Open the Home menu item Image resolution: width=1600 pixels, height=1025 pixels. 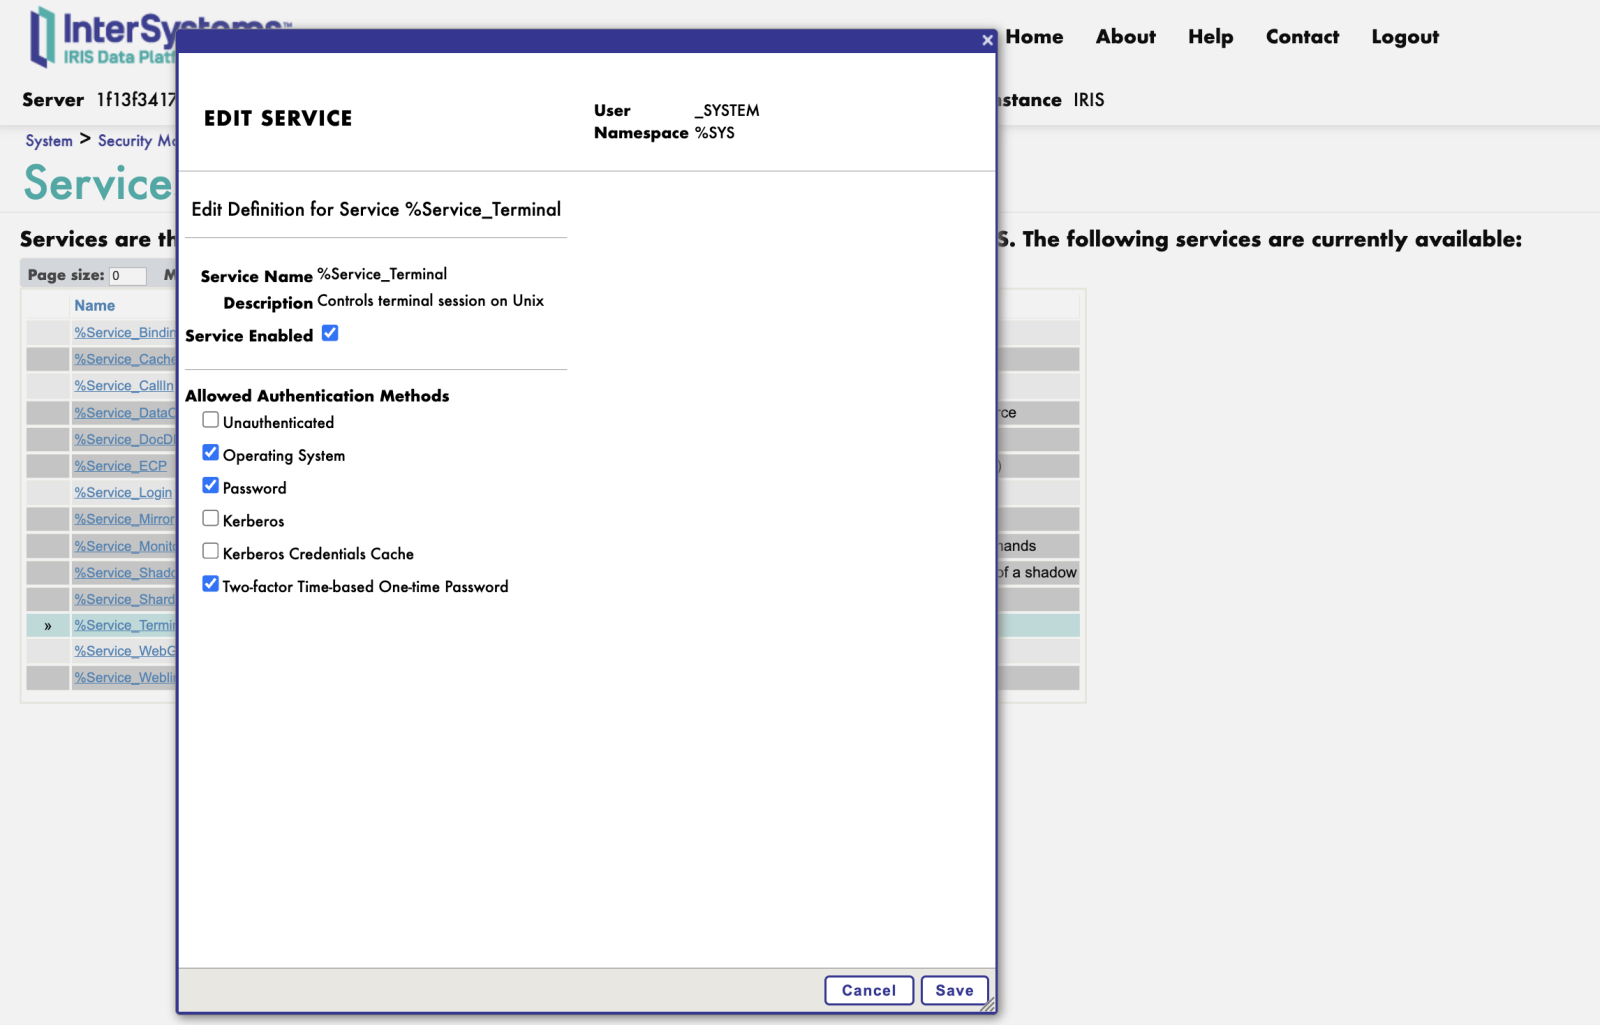(1034, 37)
